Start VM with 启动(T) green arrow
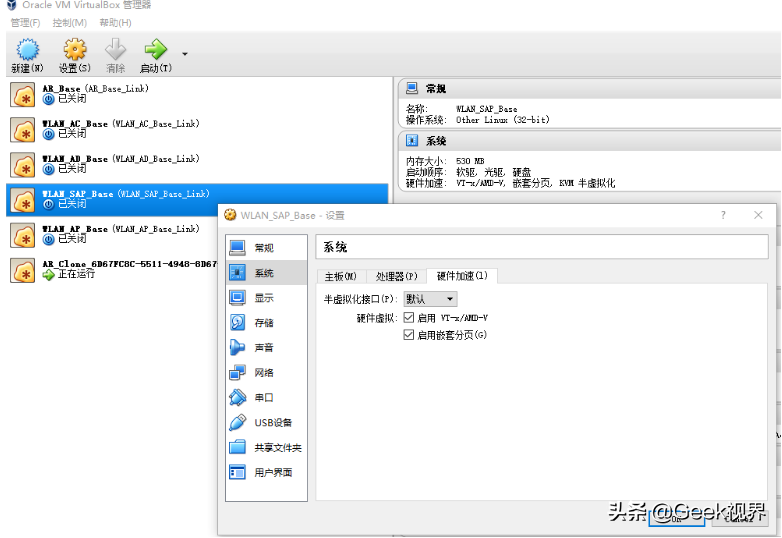Image resolution: width=782 pixels, height=538 pixels. (156, 50)
